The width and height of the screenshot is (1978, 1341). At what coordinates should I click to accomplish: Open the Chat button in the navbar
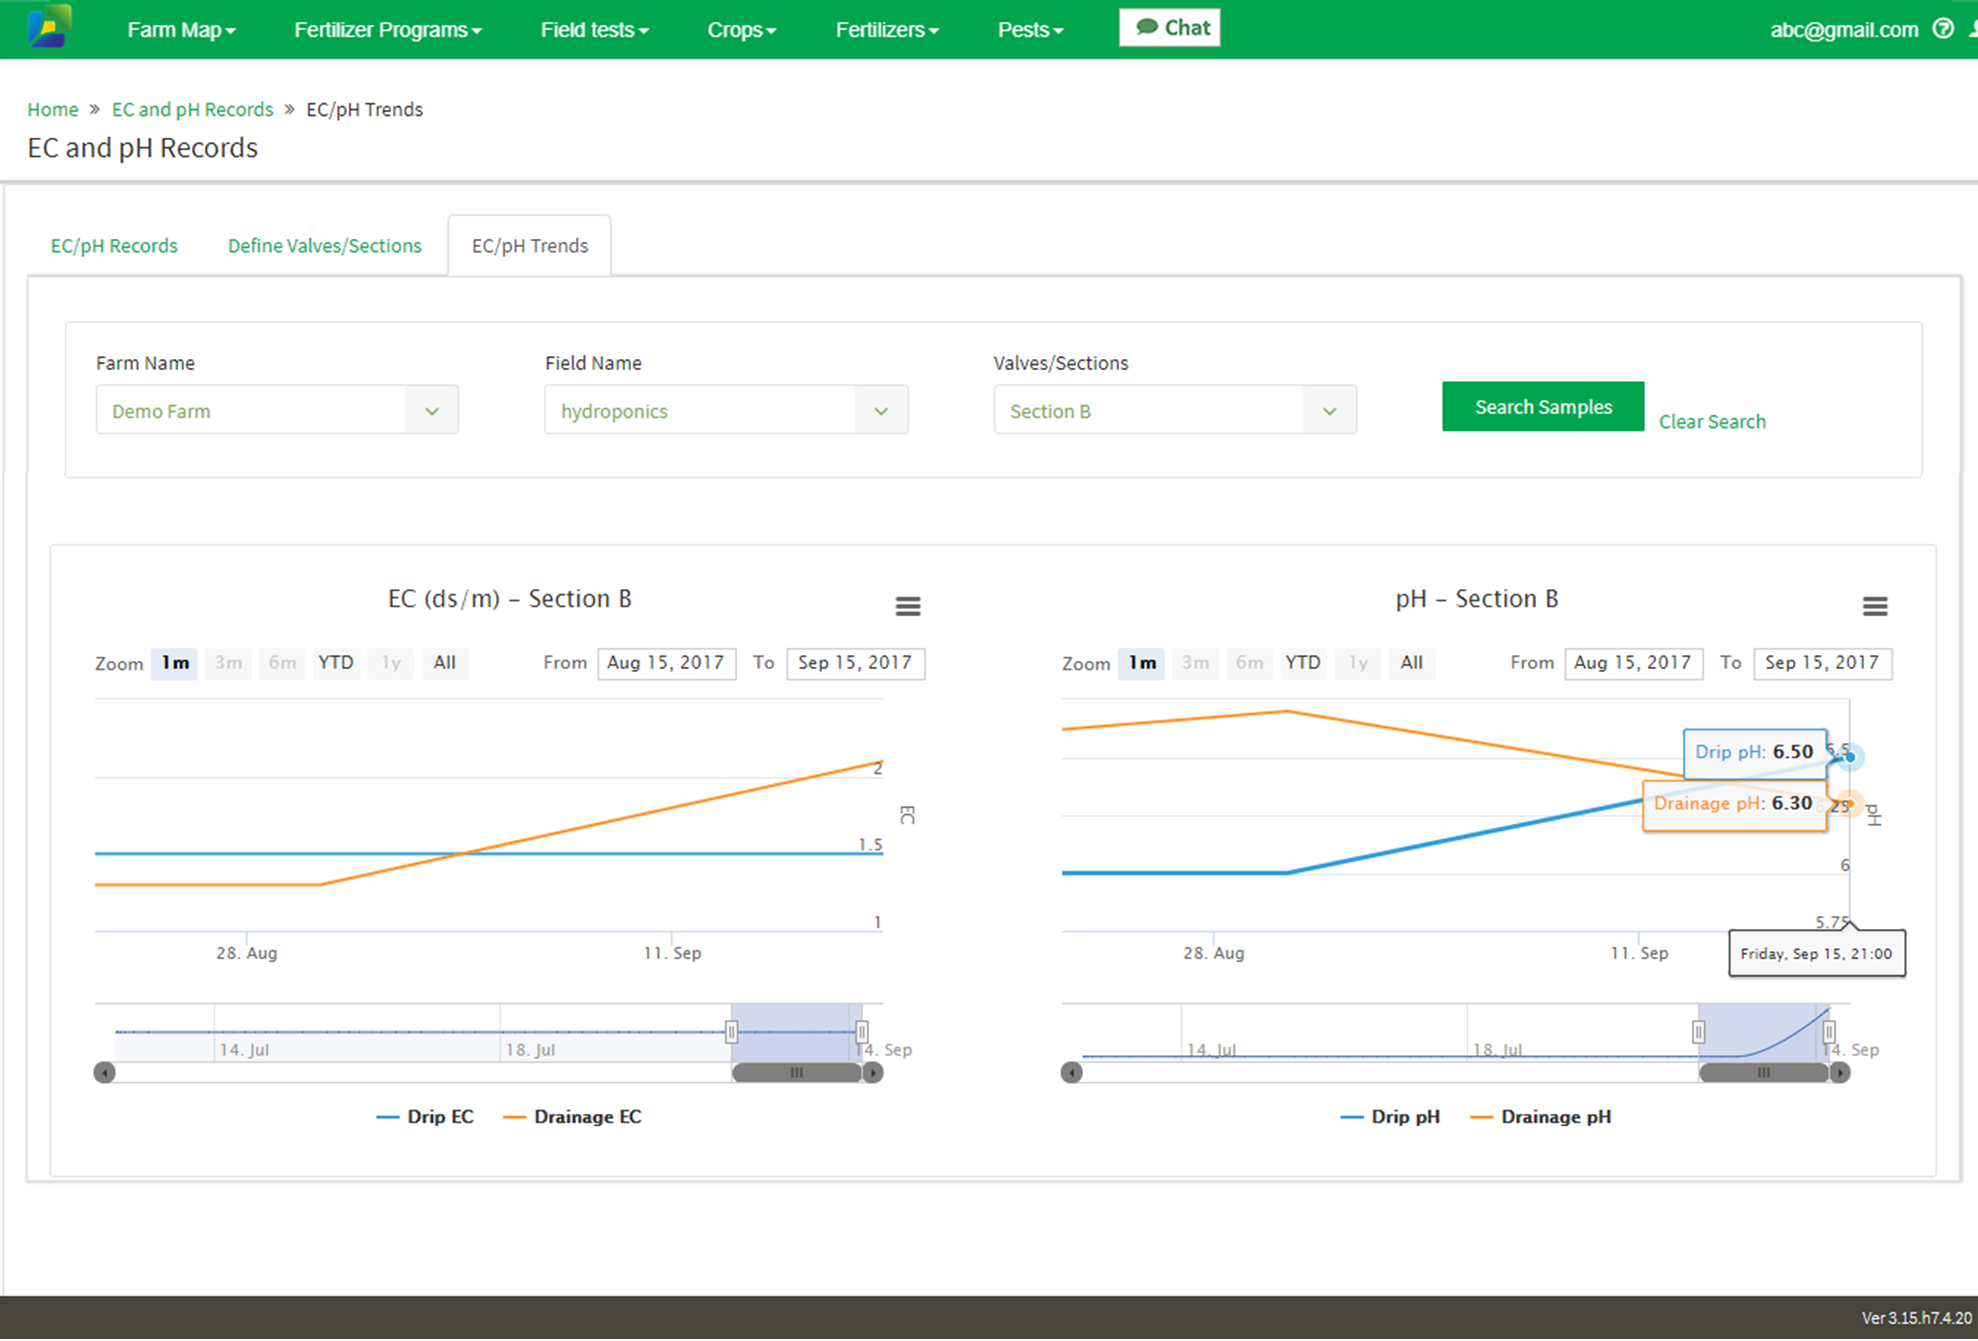coord(1170,28)
